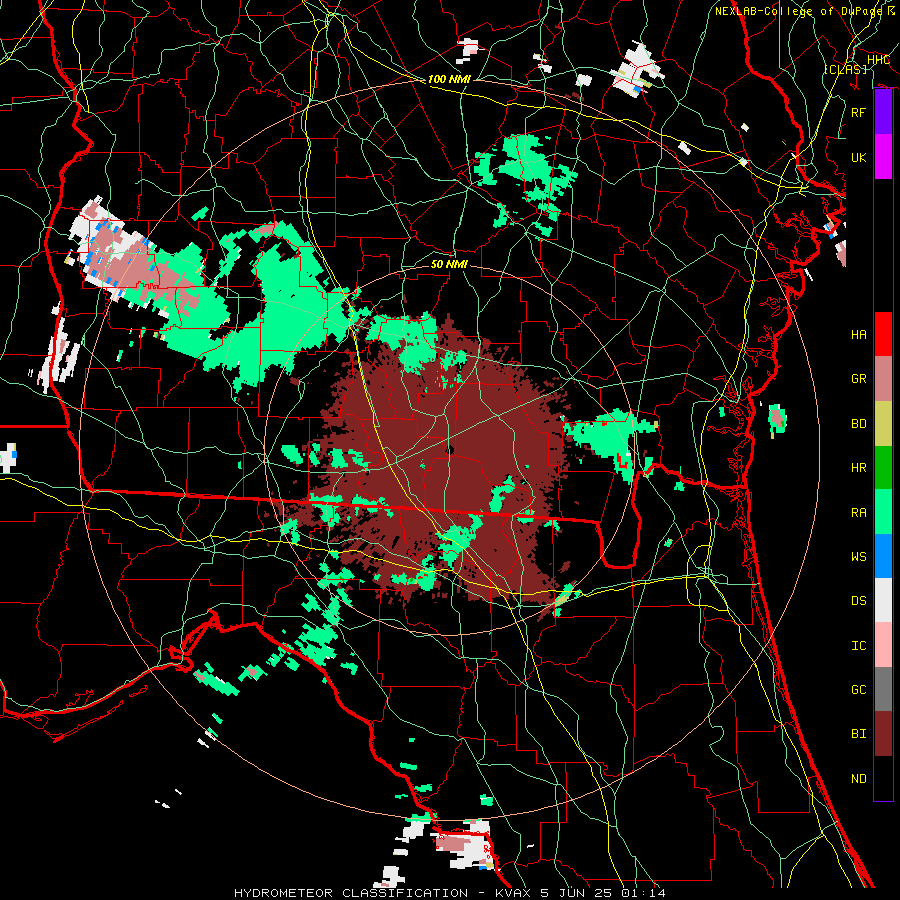The height and width of the screenshot is (900, 900).
Task: Click the RF legend label
Action: (x=859, y=112)
